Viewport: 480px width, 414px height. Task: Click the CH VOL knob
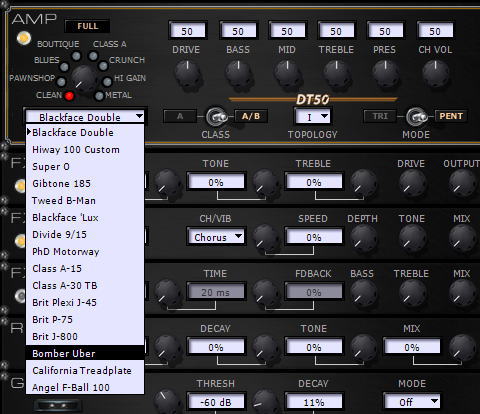(435, 73)
